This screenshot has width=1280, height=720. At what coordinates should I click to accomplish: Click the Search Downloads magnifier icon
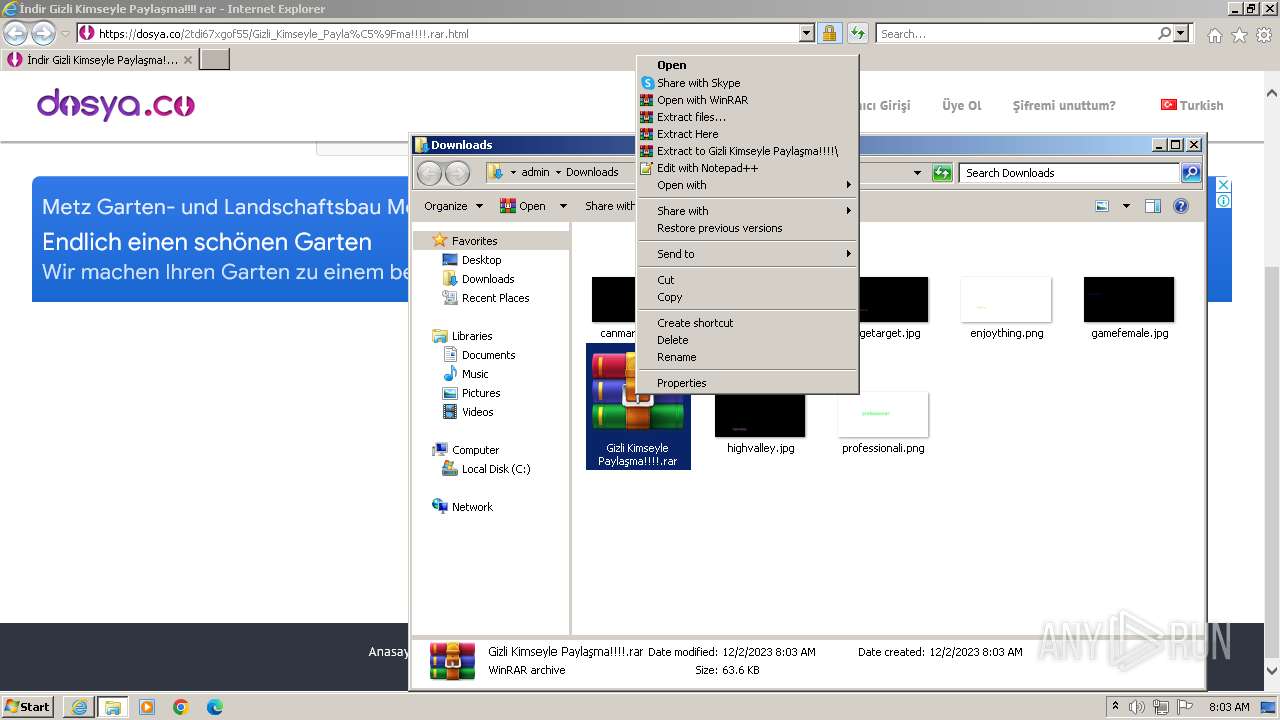point(1190,173)
